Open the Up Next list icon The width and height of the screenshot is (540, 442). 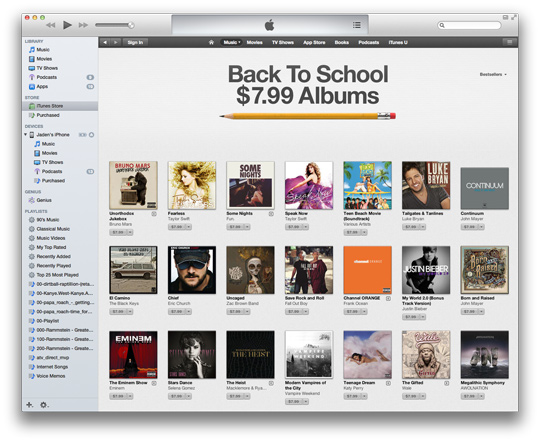click(x=357, y=25)
